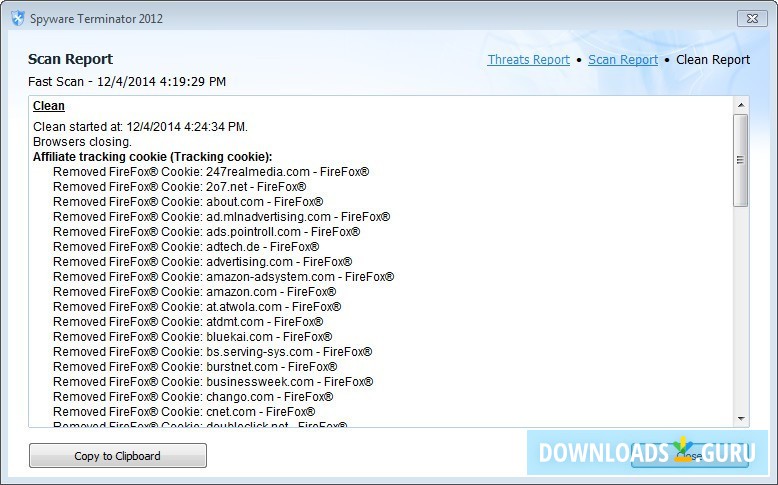The image size is (778, 485).
Task: Select the adtech.de cookie entry
Action: pos(186,246)
